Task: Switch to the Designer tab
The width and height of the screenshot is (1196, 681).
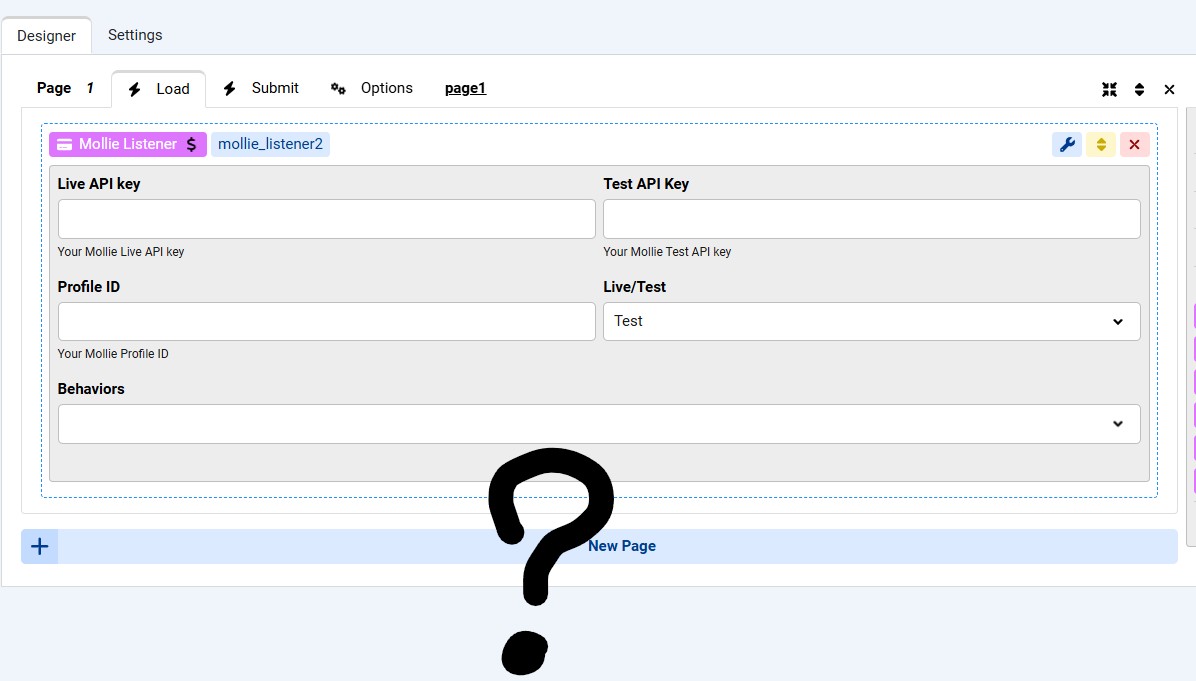Action: (x=46, y=36)
